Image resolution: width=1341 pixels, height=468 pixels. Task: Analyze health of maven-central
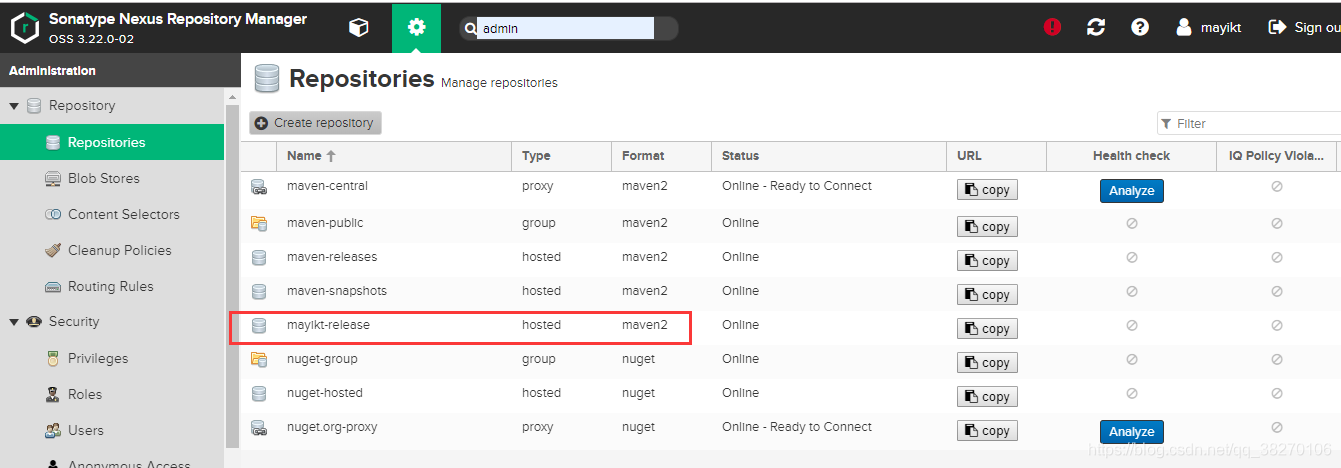1132,191
